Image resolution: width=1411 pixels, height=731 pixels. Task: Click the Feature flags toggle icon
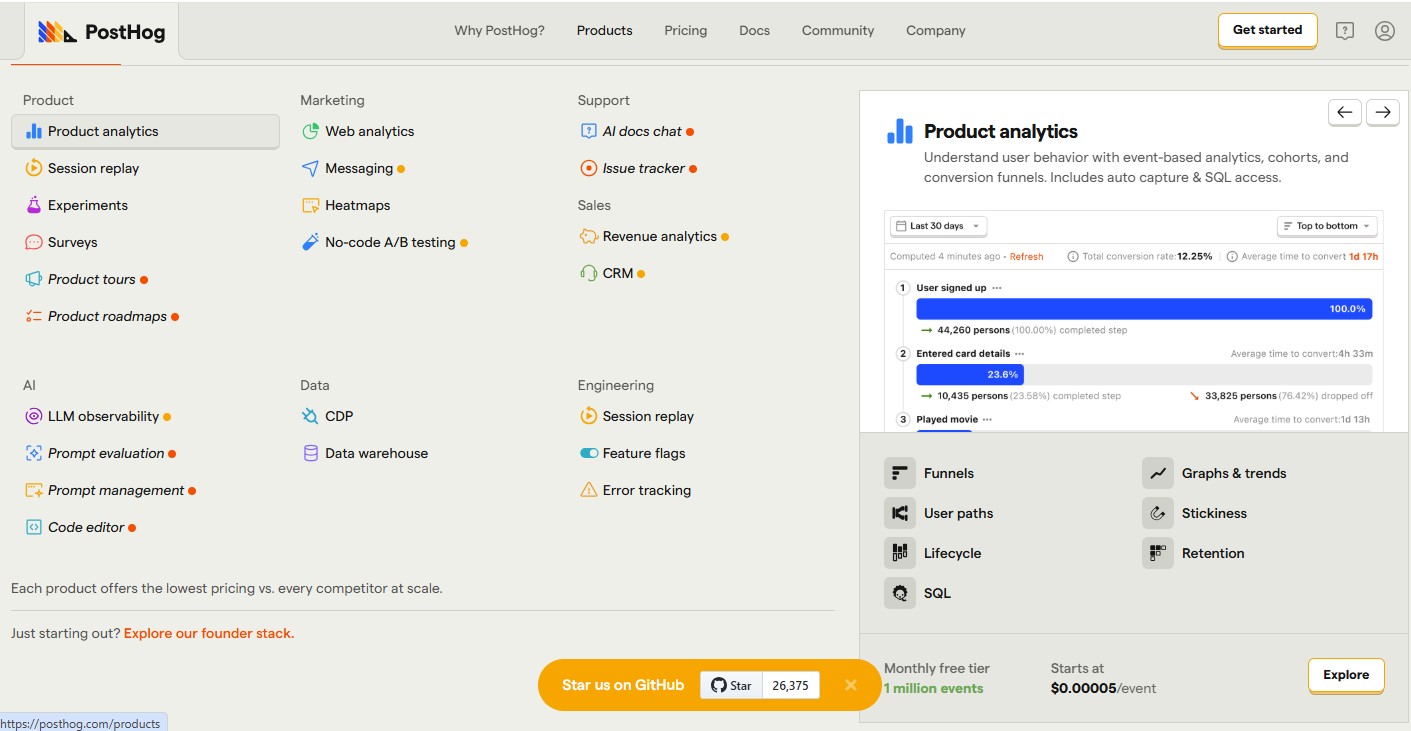589,453
